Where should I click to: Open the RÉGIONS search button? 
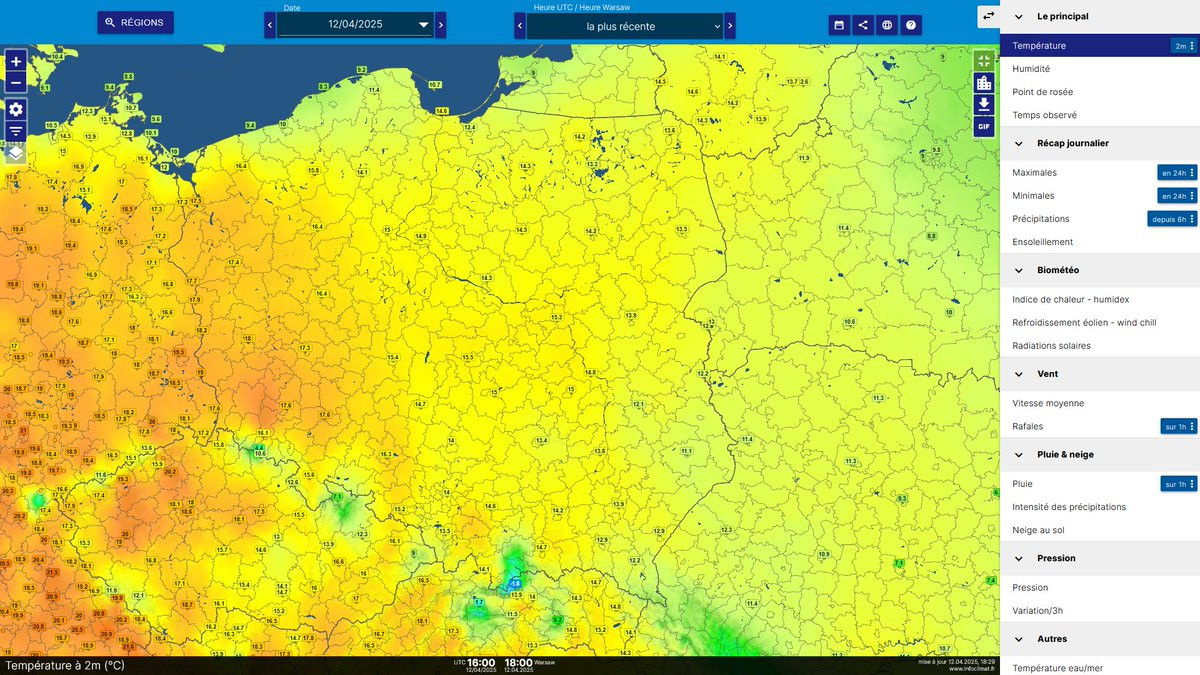click(x=136, y=22)
